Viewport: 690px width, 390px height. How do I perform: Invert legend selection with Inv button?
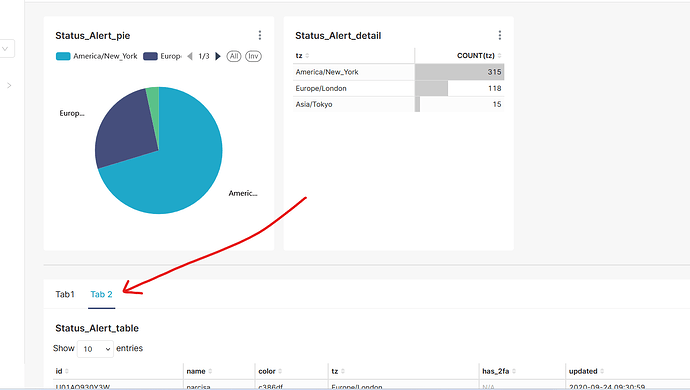click(253, 56)
